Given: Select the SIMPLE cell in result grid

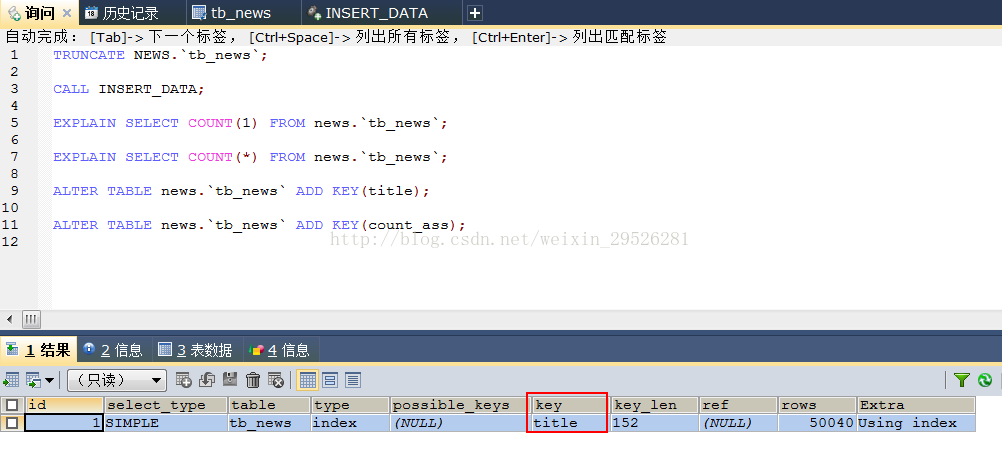Looking at the screenshot, I should (166, 423).
